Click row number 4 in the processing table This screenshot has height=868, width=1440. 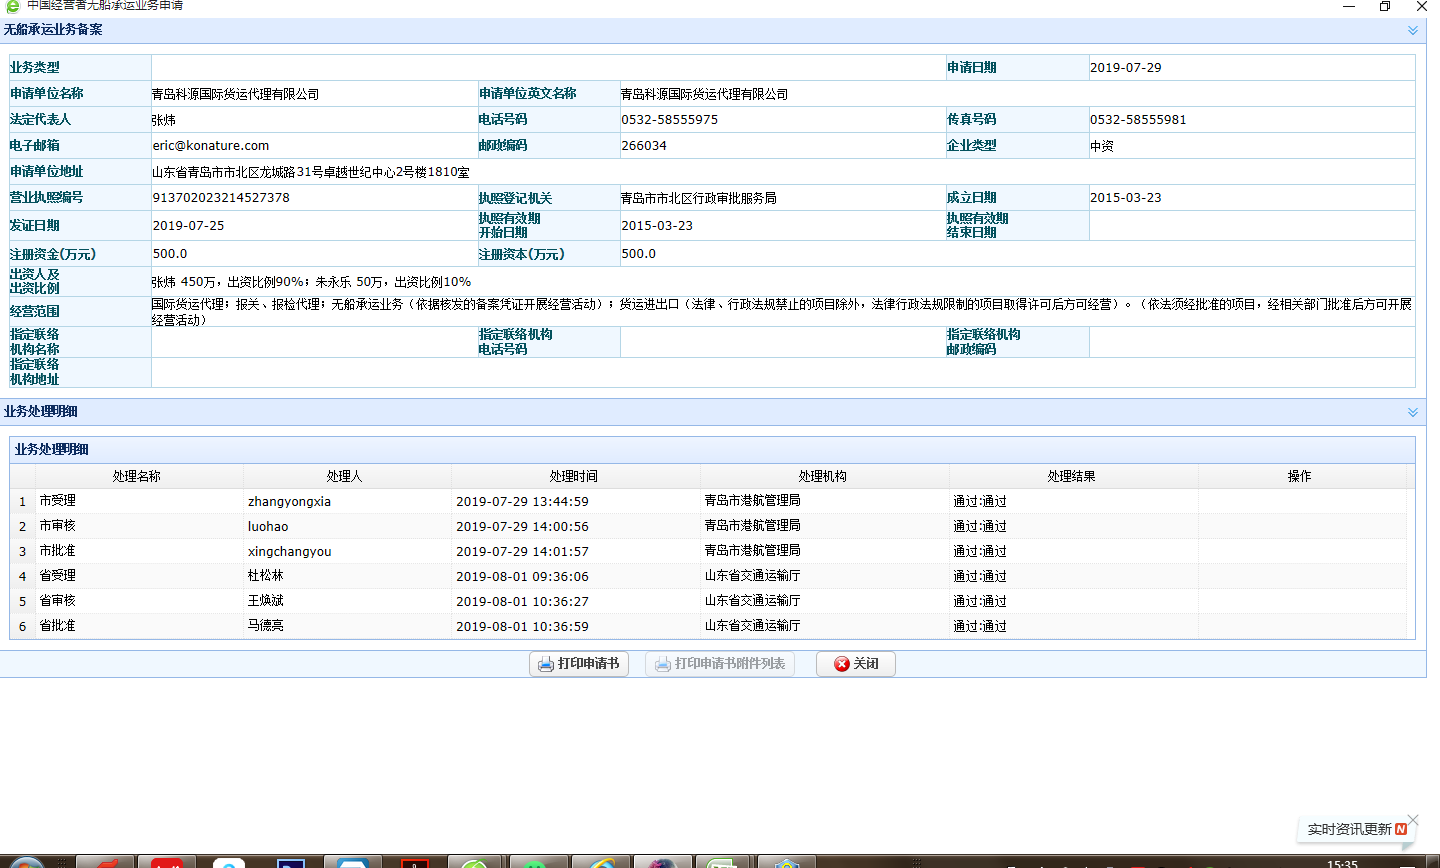click(22, 576)
